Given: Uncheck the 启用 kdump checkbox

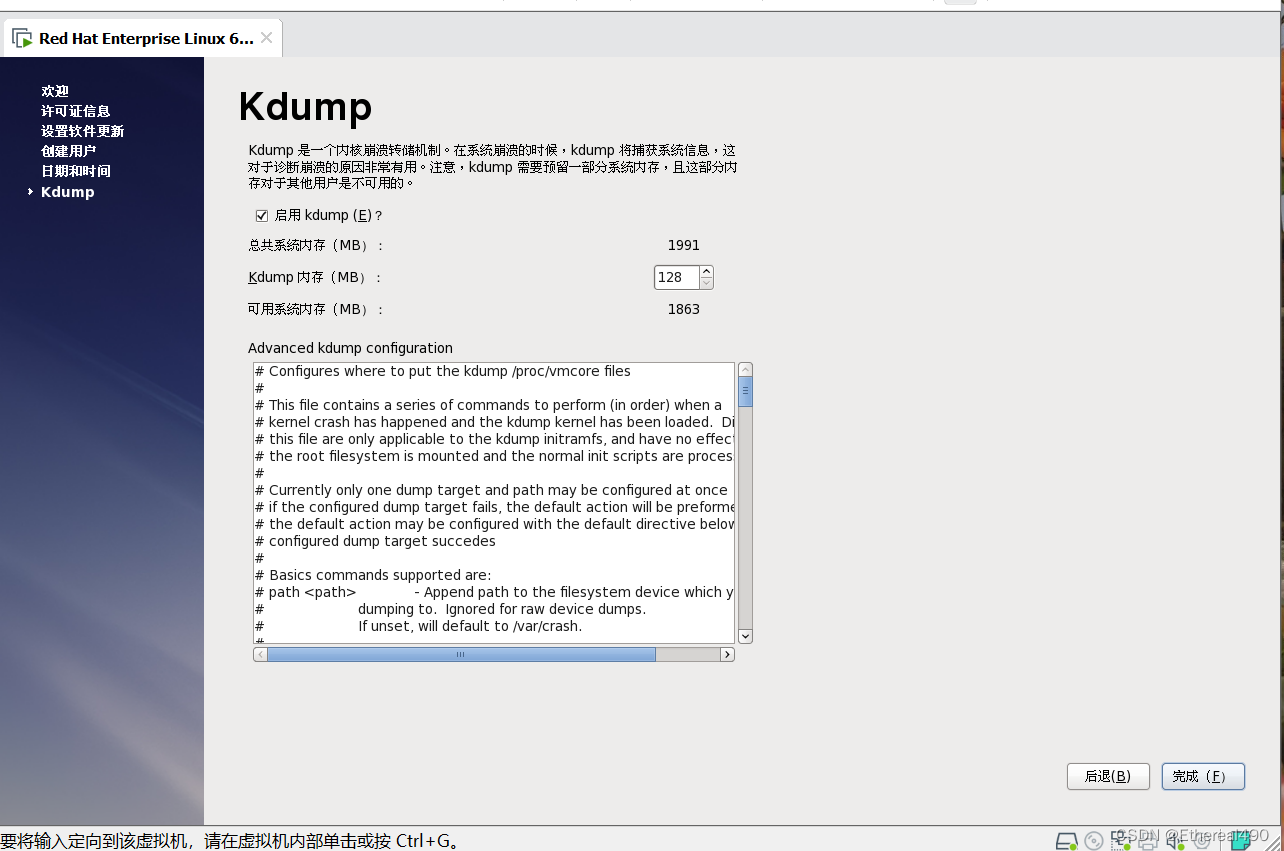Looking at the screenshot, I should 261,215.
